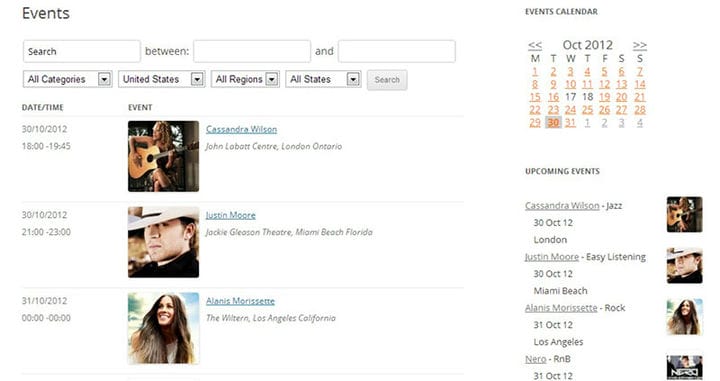Open the Cassandra Wilson event link in list
The height and width of the screenshot is (381, 720).
coord(242,129)
